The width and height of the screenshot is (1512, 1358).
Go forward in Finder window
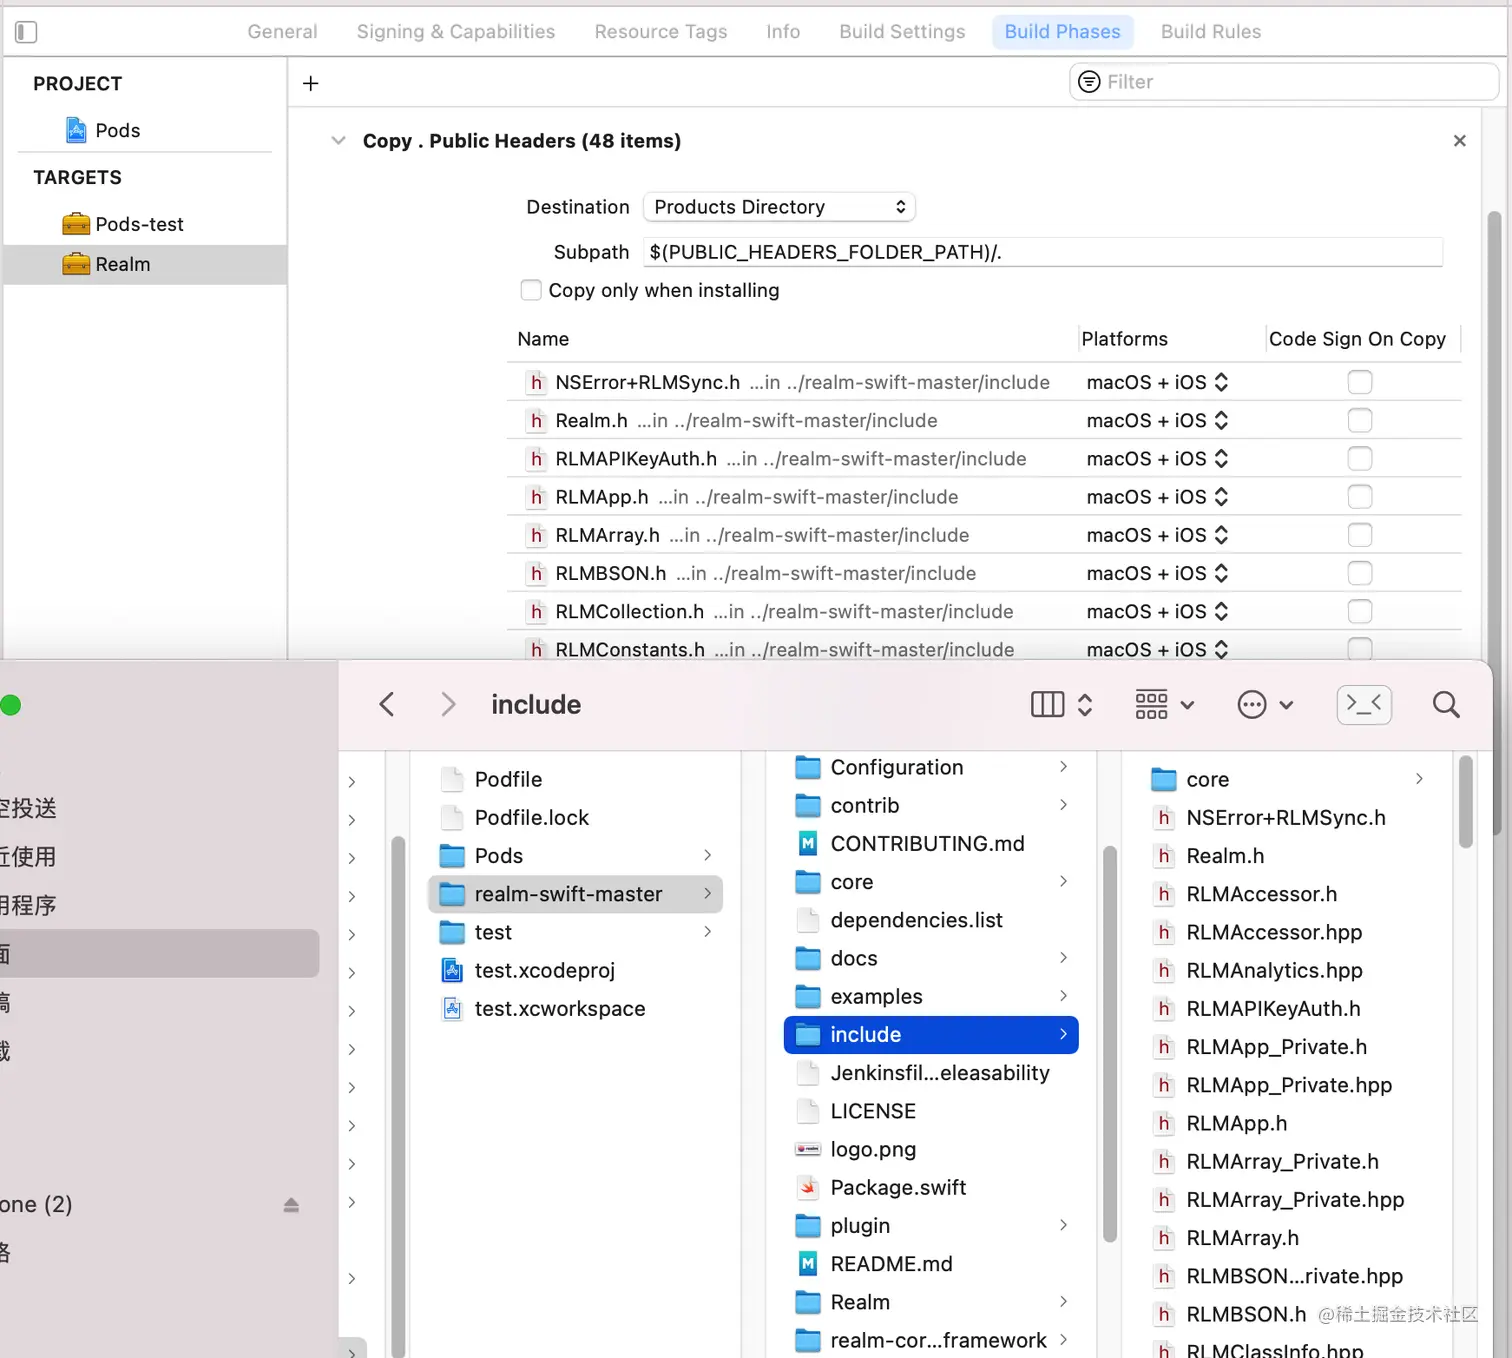pyautogui.click(x=448, y=704)
